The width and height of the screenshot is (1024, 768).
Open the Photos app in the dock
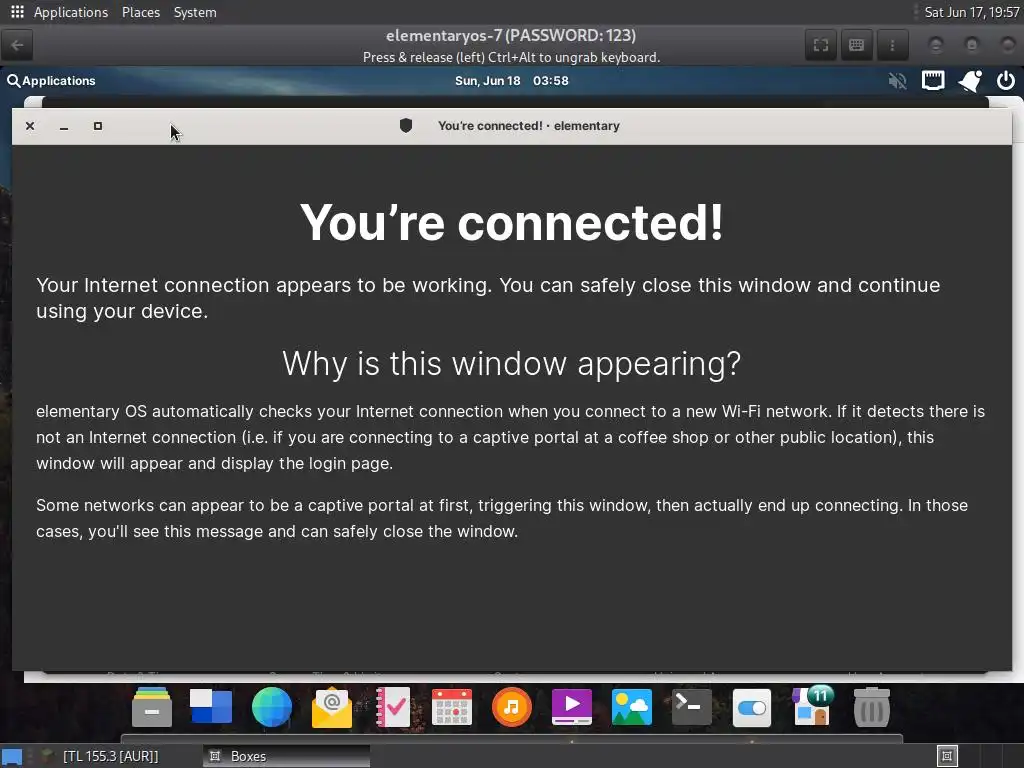(x=632, y=707)
